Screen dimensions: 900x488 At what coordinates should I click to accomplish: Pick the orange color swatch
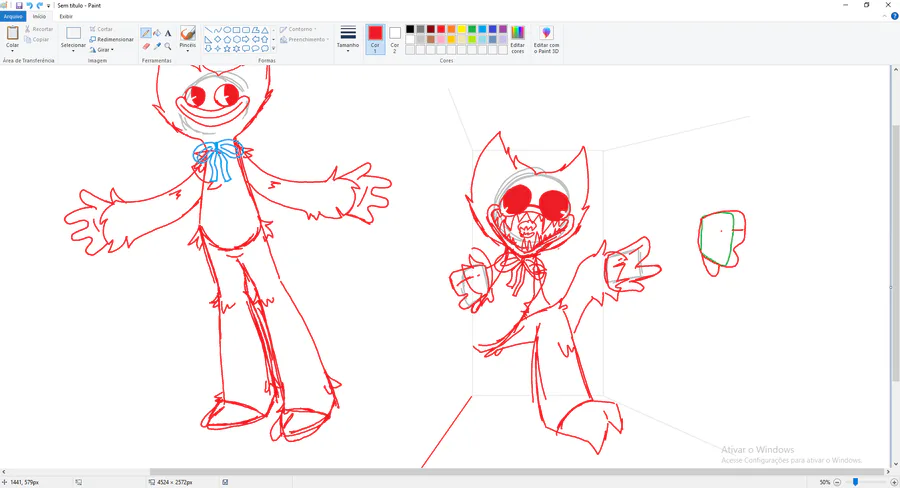[x=451, y=29]
